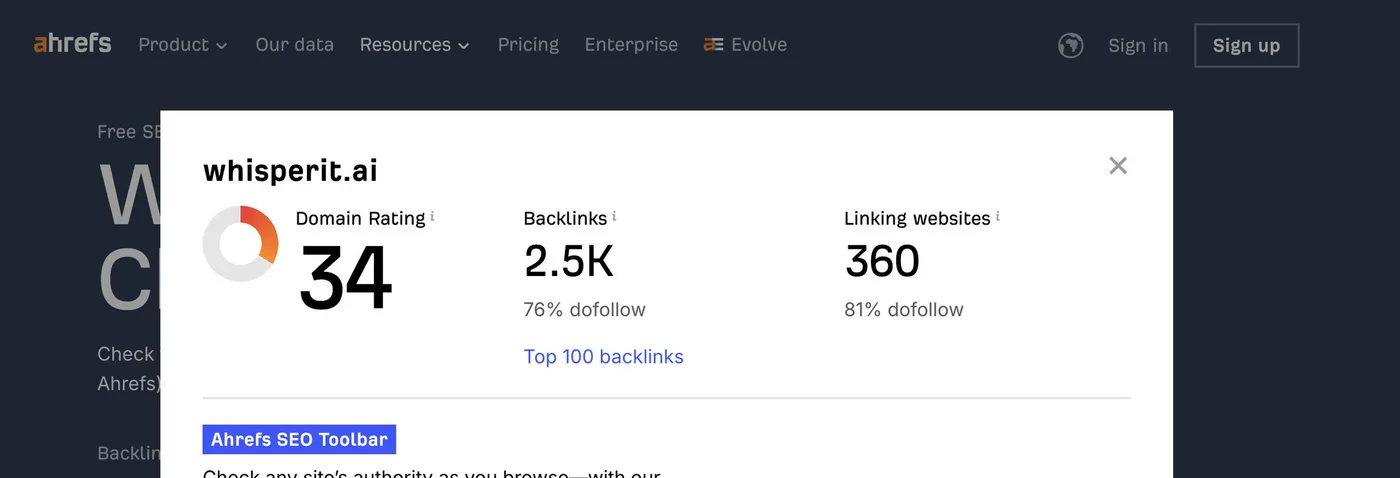Open the Enterprise page
The width and height of the screenshot is (1400, 478).
coord(631,45)
